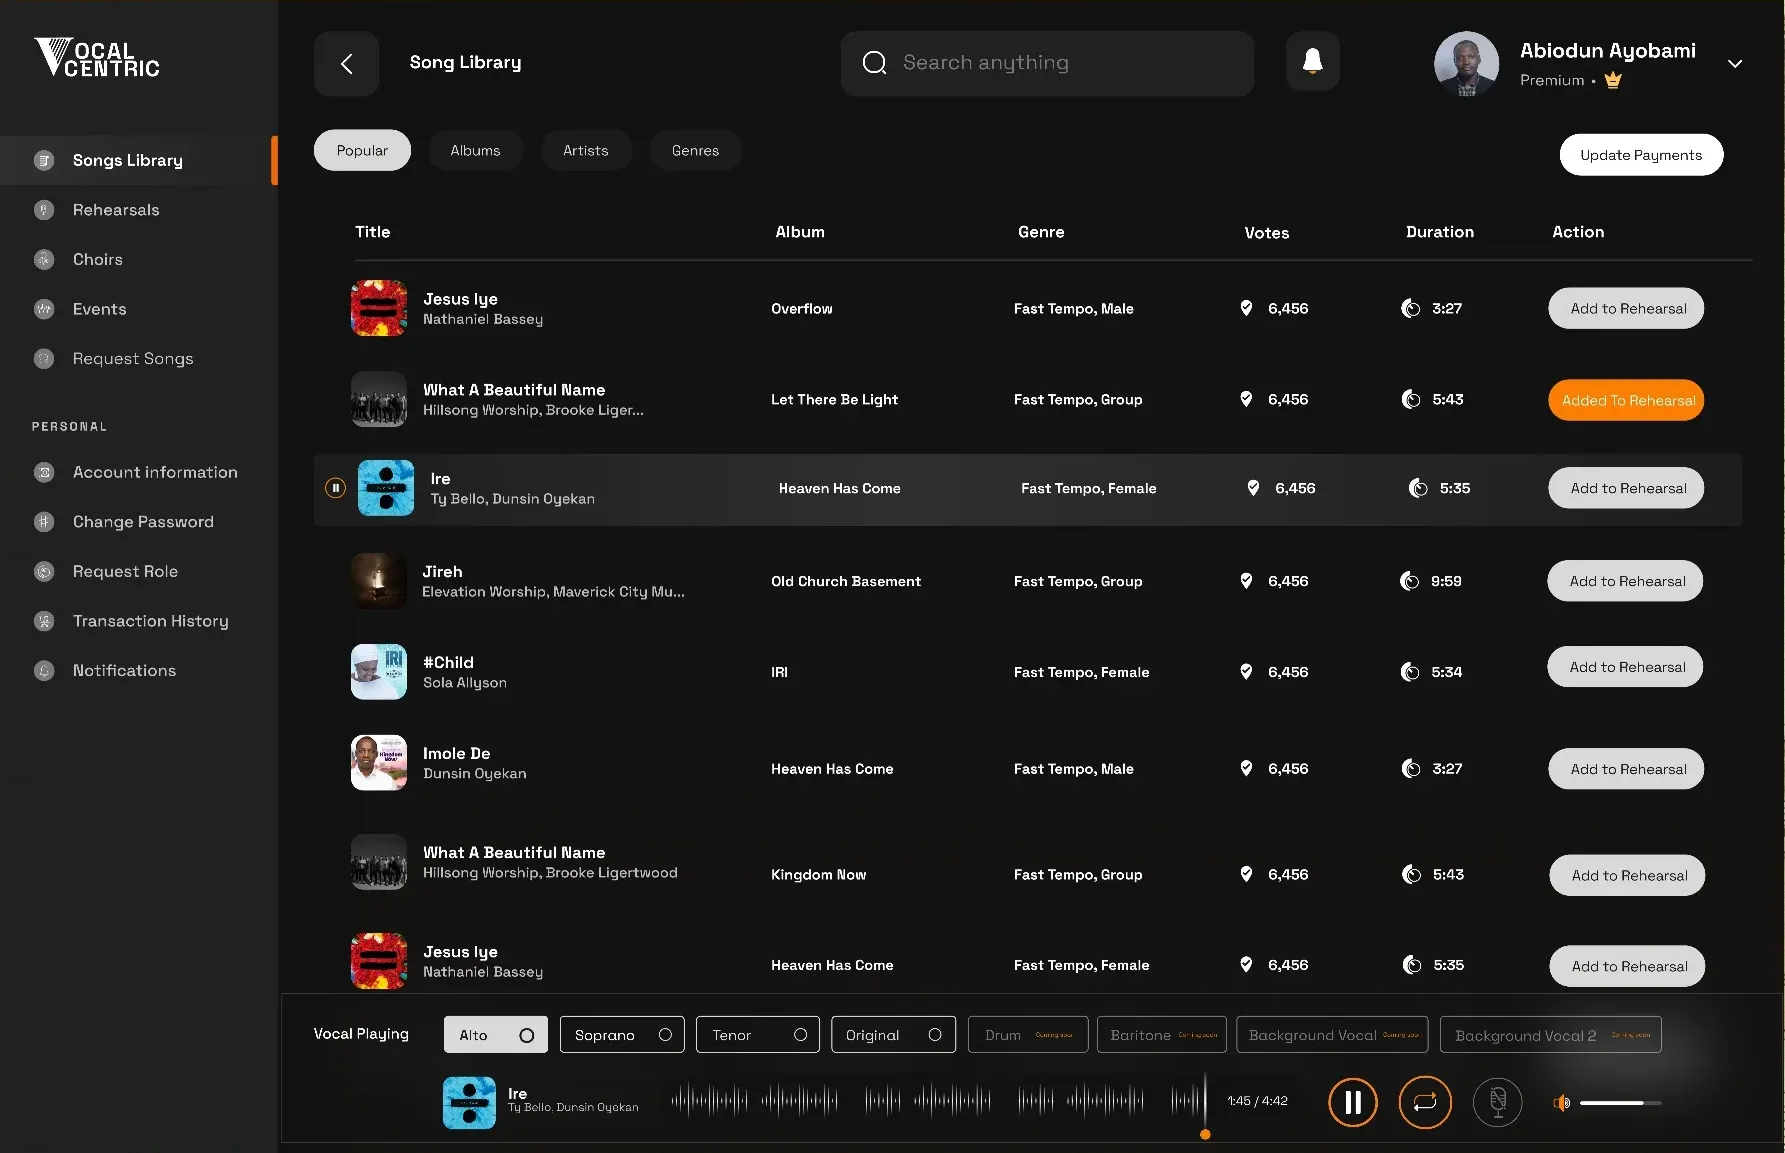
Task: Pause playback in the player bar
Action: coord(1352,1102)
